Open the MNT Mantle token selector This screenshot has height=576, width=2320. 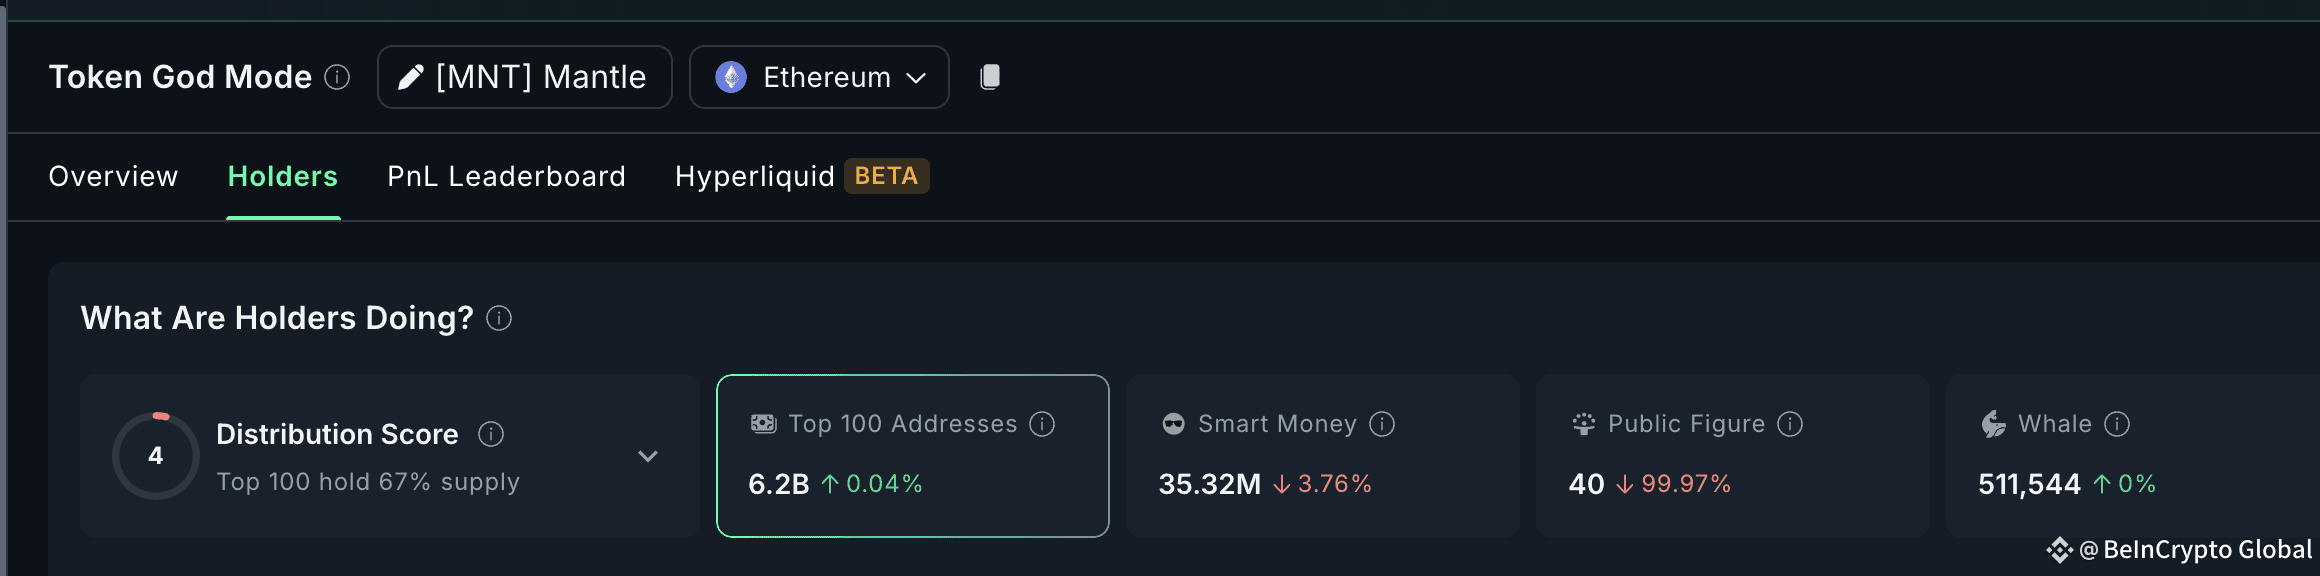[525, 77]
